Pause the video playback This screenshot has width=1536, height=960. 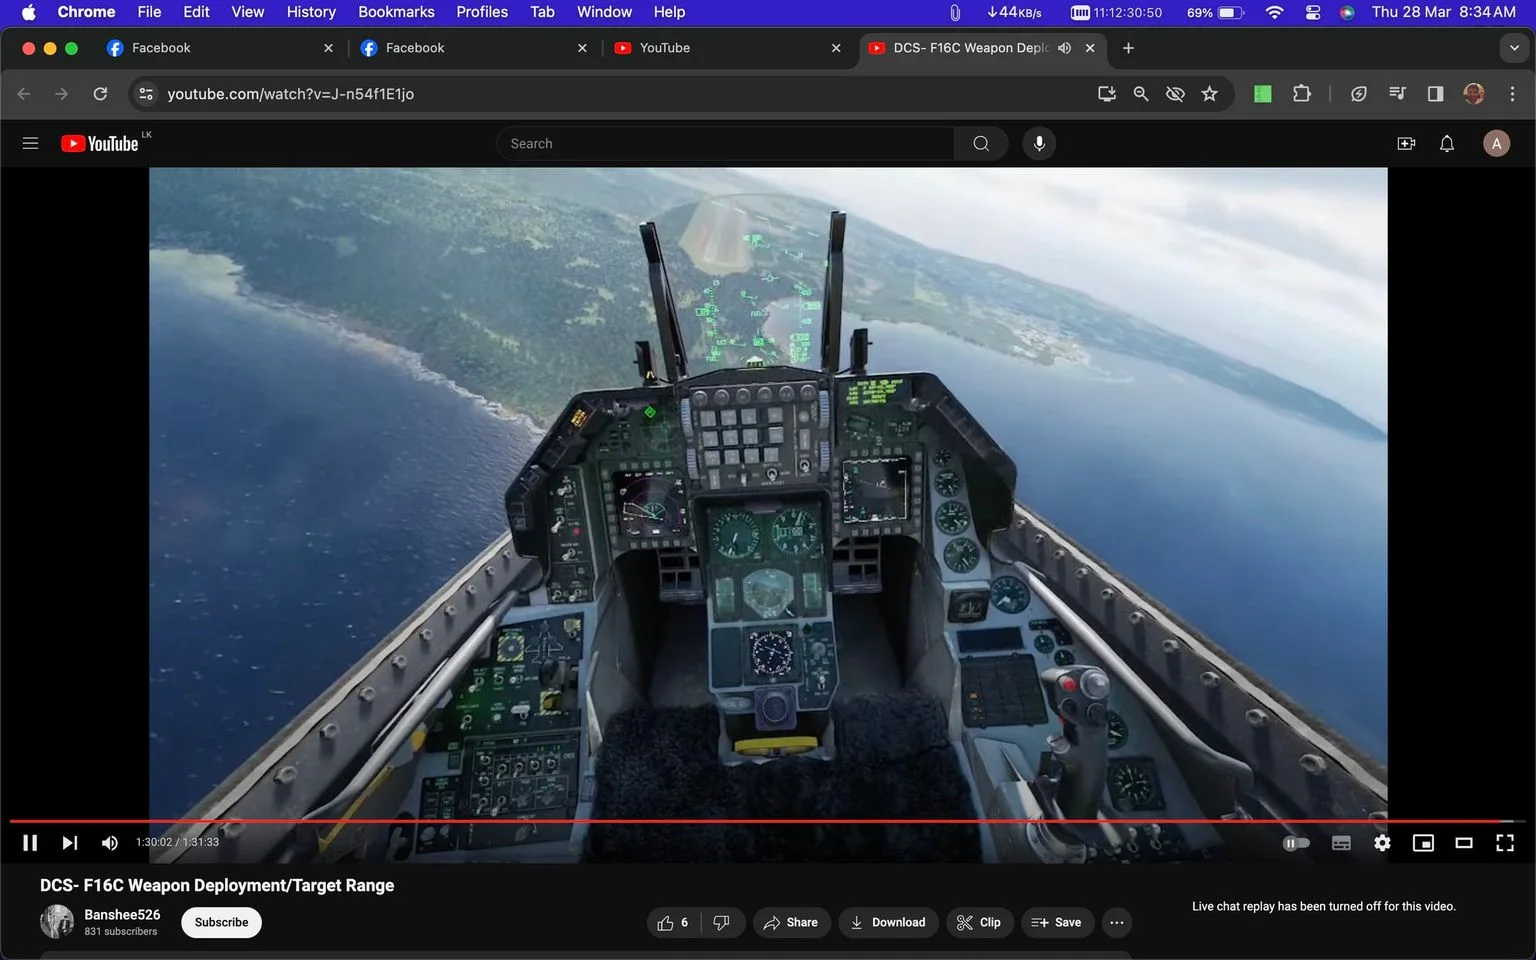30,843
